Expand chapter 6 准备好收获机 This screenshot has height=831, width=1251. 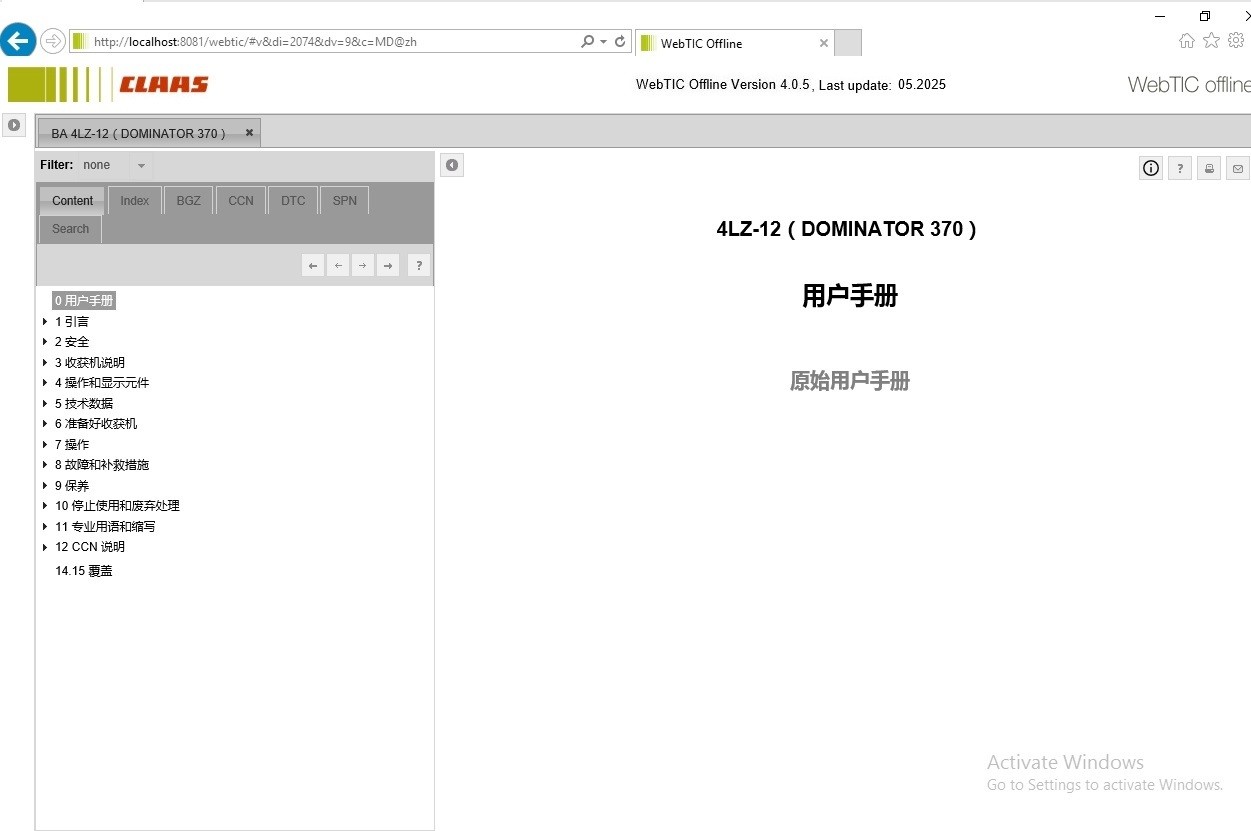(45, 424)
